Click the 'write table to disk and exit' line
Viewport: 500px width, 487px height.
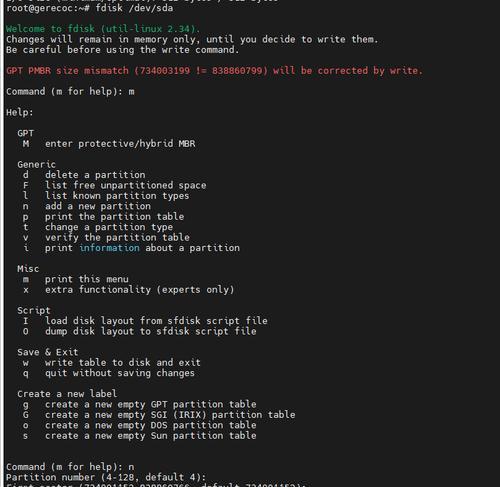[123, 362]
